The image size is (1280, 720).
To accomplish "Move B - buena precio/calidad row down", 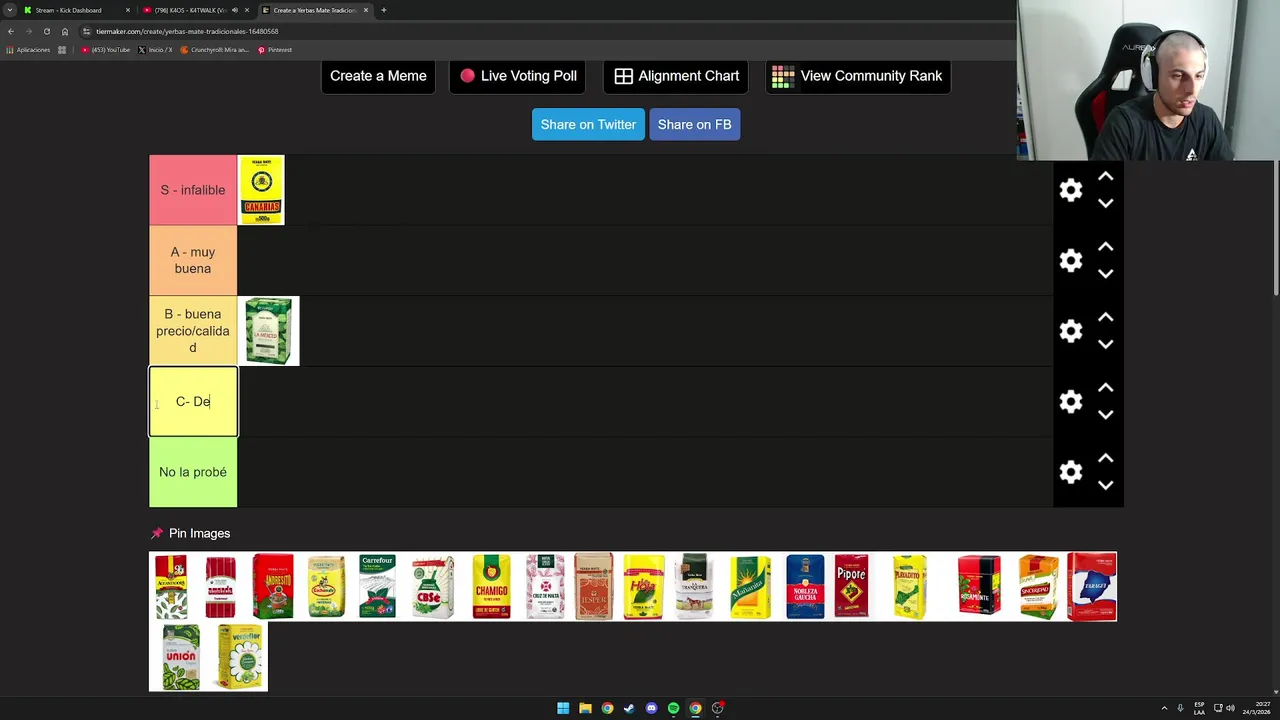I will click(x=1105, y=344).
